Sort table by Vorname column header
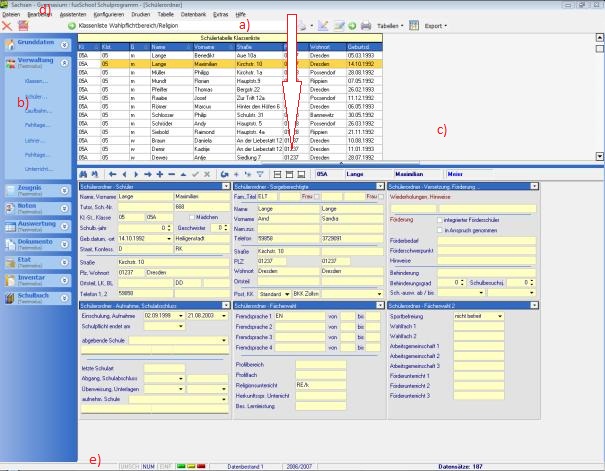Viewport: 605px width, 471px height. coord(214,47)
